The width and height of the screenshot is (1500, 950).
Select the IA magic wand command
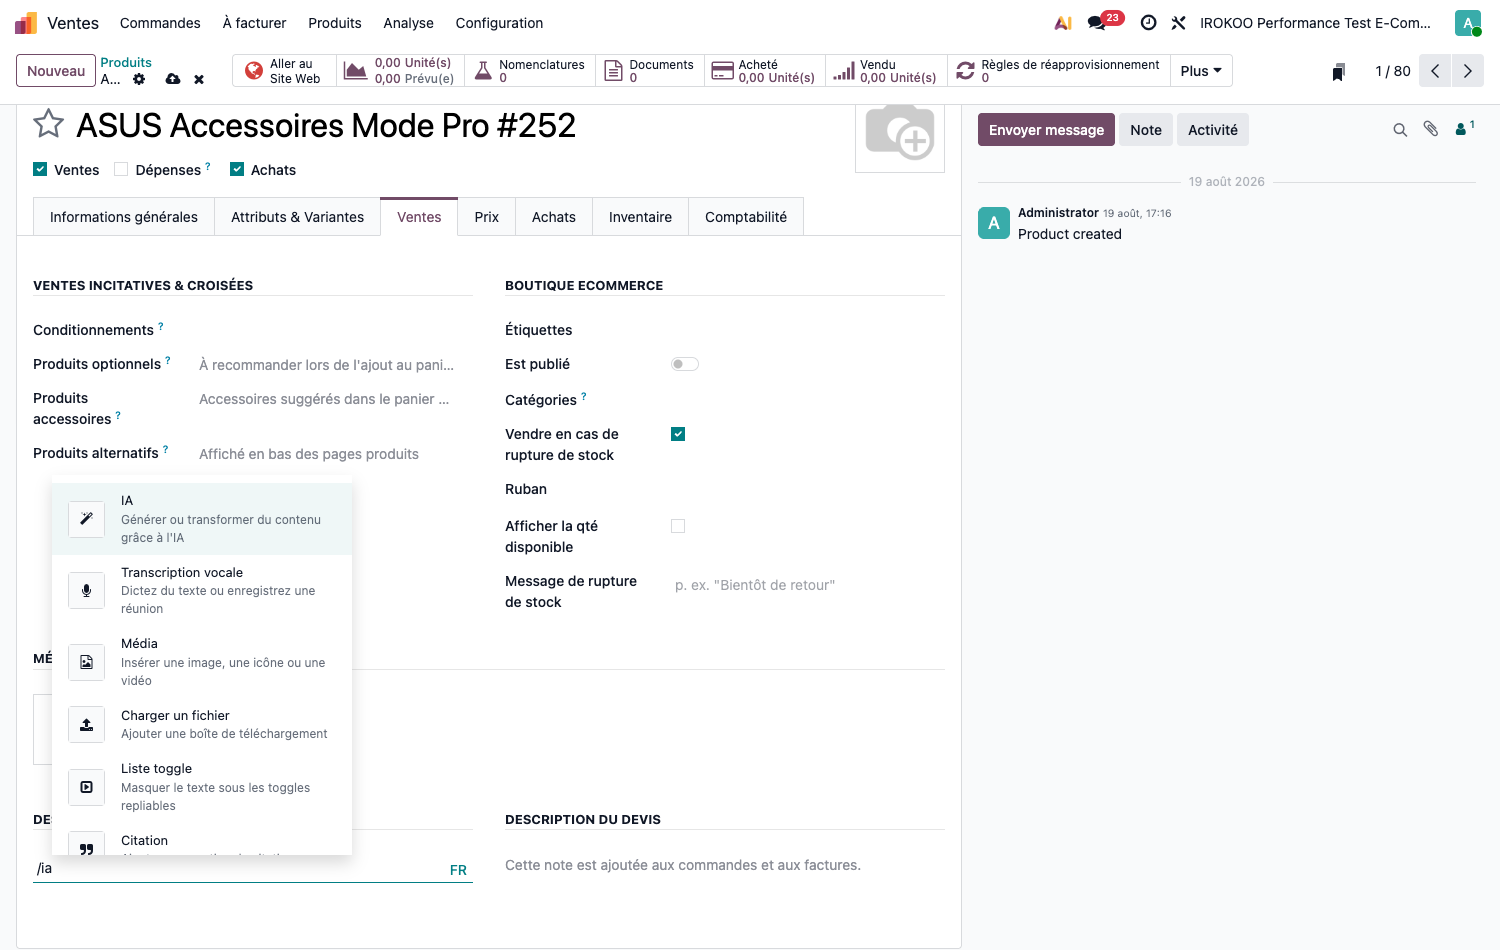click(202, 519)
